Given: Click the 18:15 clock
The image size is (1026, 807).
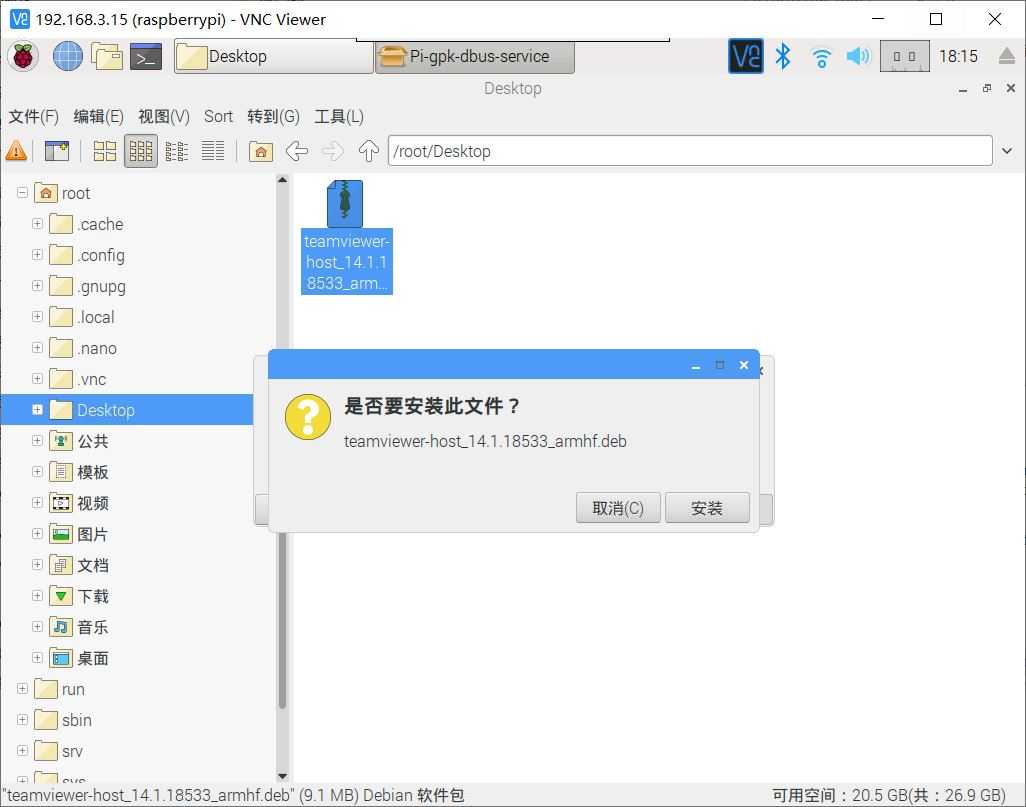Looking at the screenshot, I should (x=958, y=56).
